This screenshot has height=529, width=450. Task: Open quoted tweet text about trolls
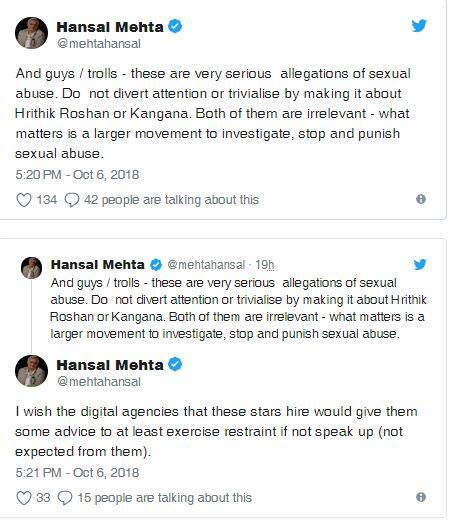click(238, 308)
